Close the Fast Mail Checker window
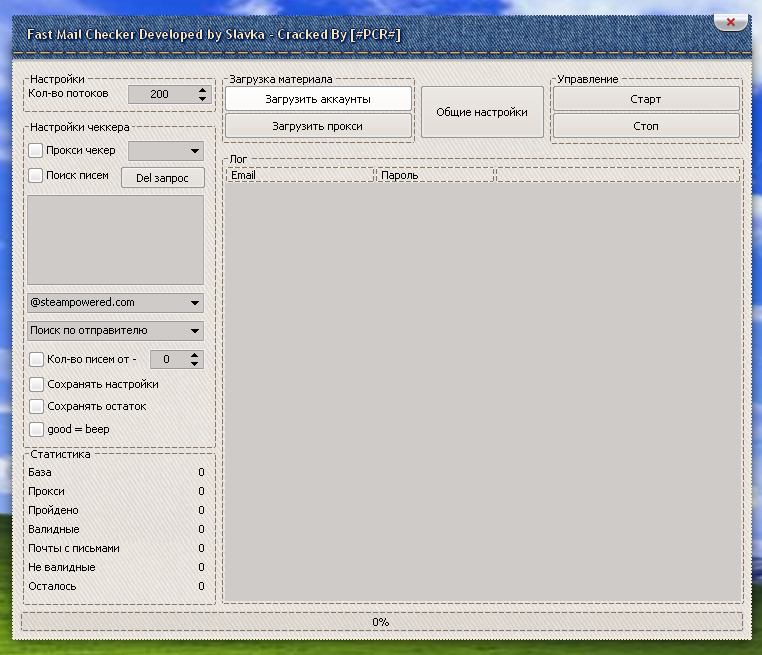Viewport: 762px width, 655px height. (730, 22)
